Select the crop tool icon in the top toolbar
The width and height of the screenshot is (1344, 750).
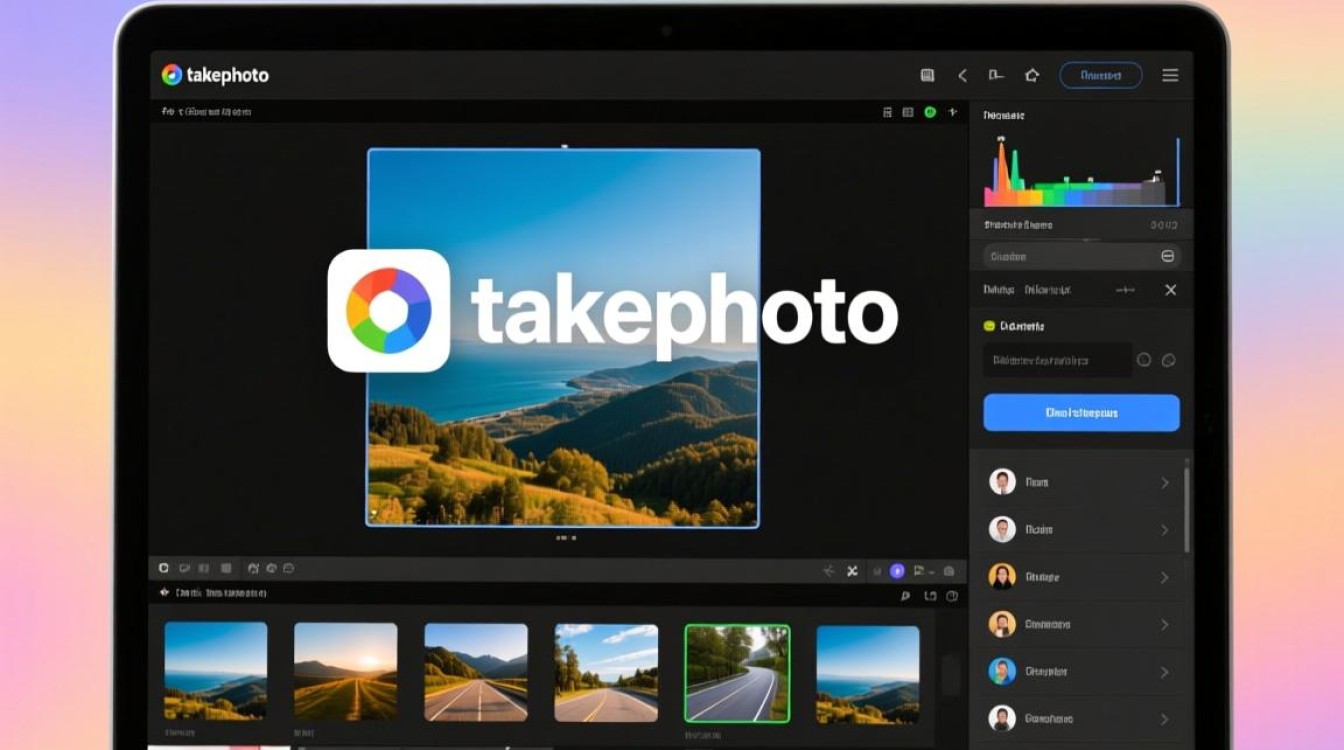click(996, 75)
